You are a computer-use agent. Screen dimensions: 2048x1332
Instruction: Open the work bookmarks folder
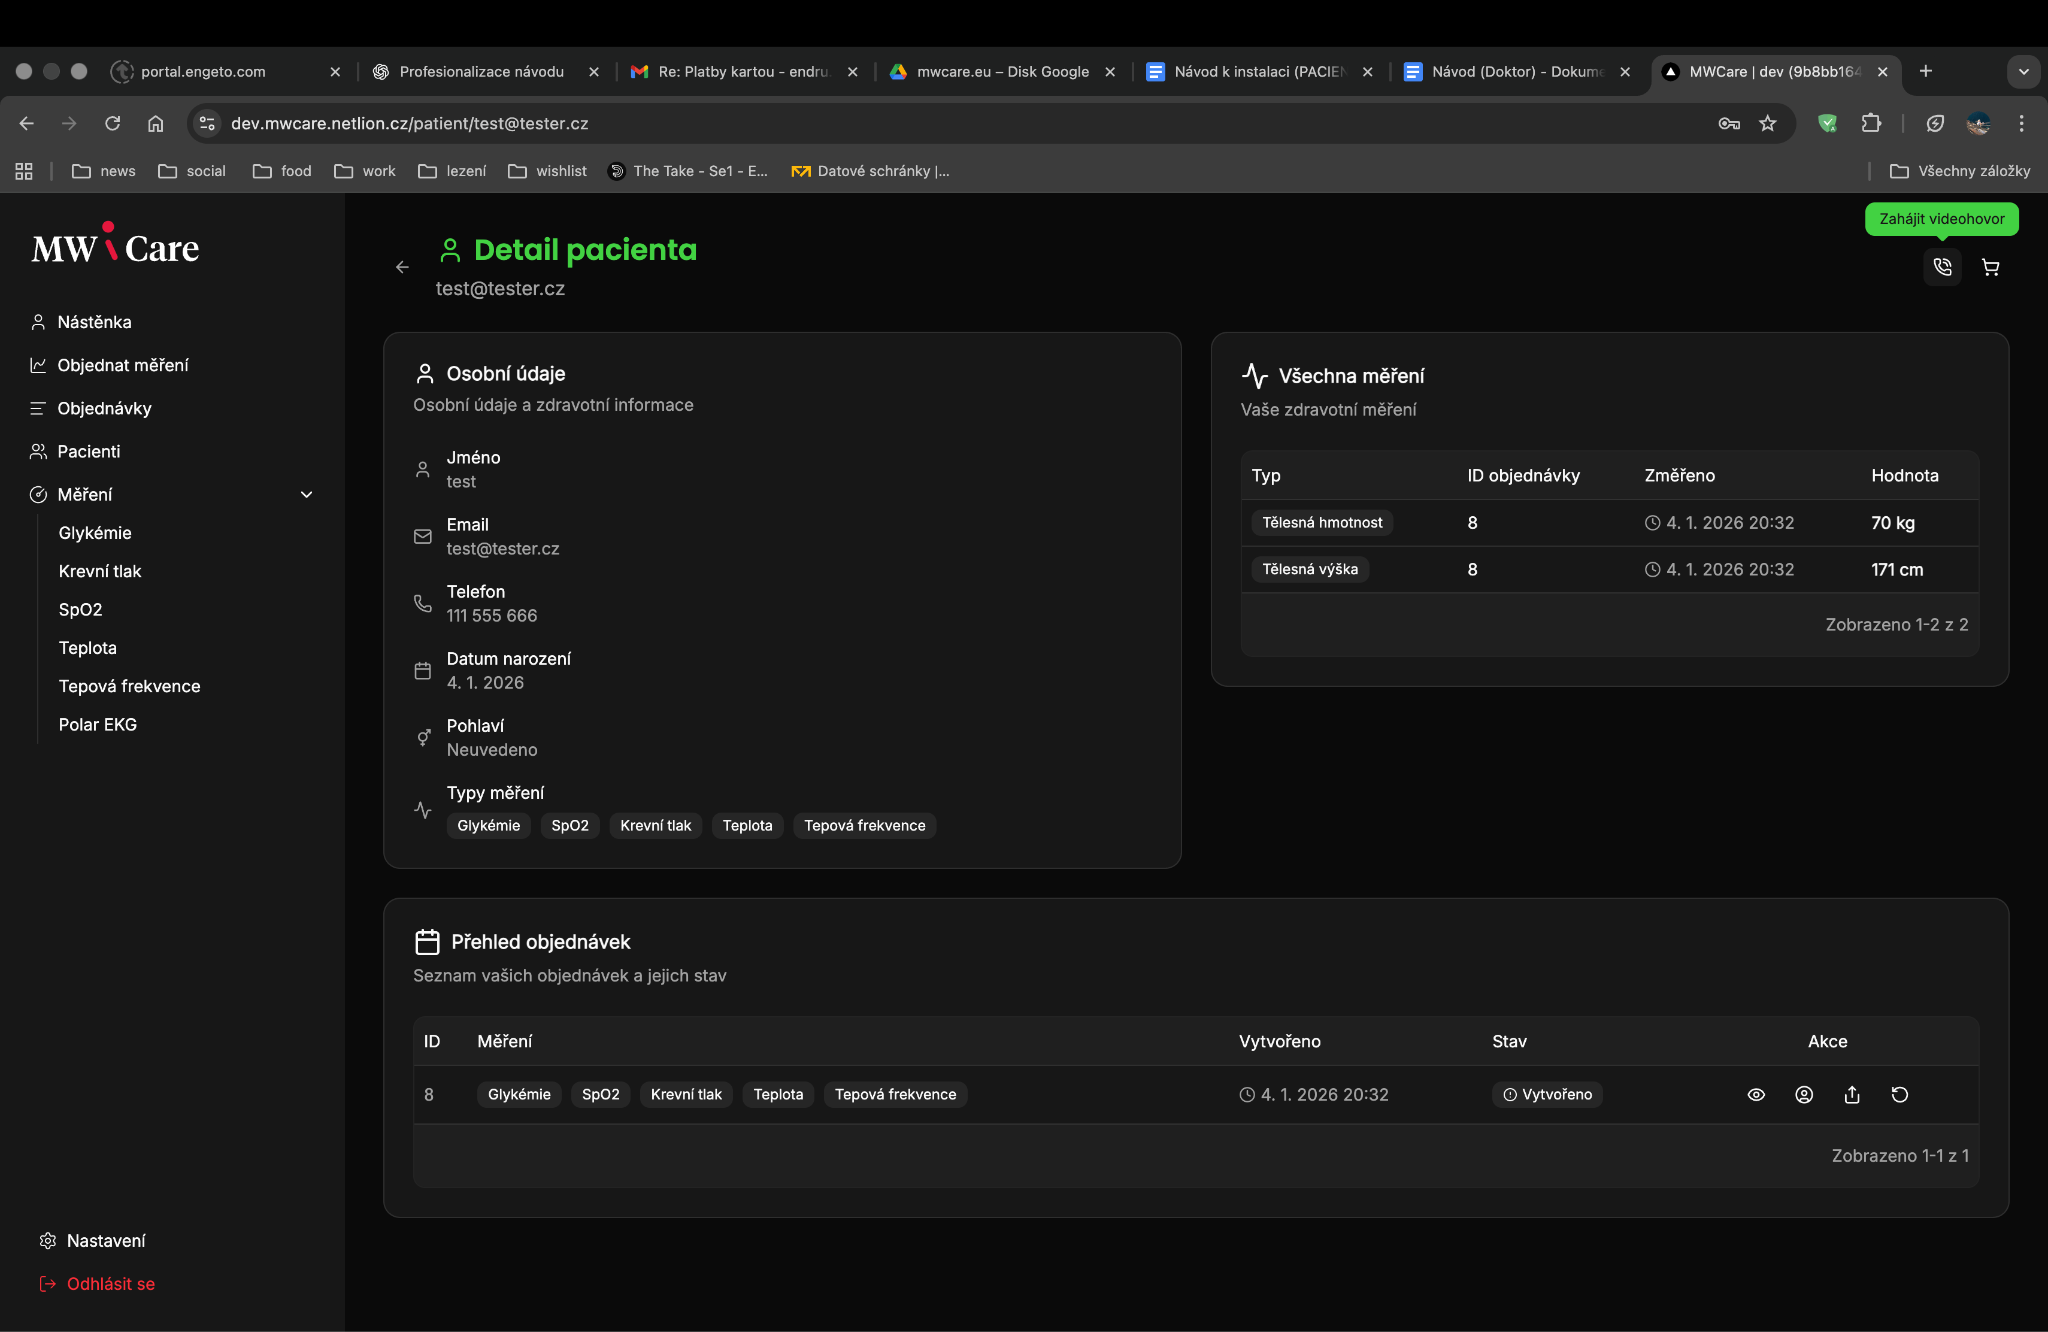click(366, 171)
